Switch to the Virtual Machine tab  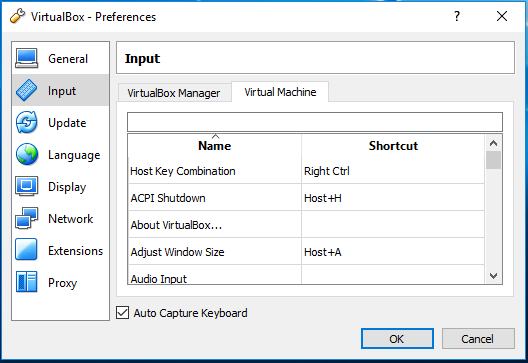tap(280, 92)
